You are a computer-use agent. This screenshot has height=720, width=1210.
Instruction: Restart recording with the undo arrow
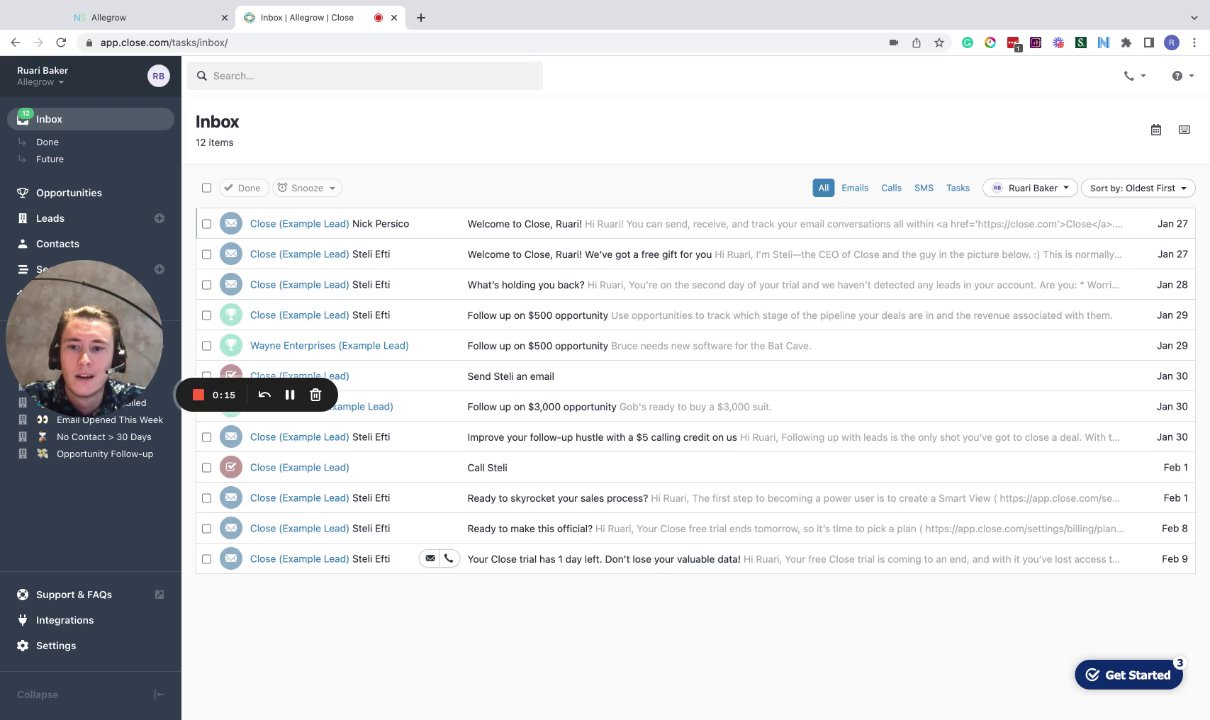pos(264,395)
